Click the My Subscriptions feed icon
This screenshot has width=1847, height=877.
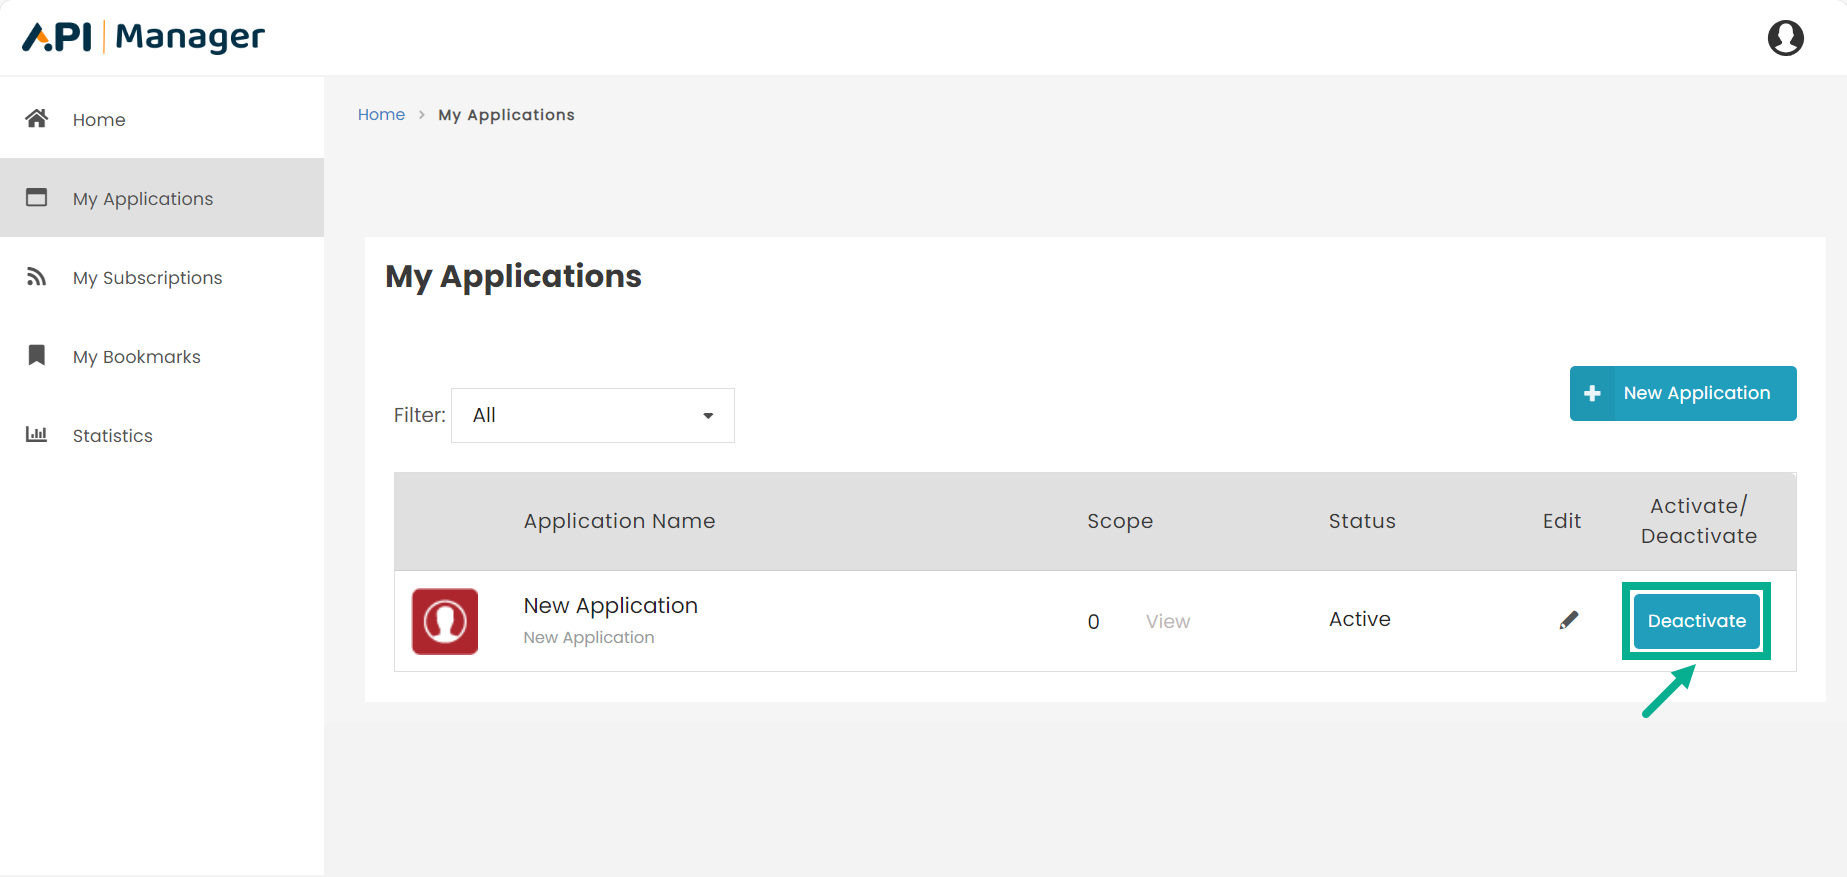37,277
